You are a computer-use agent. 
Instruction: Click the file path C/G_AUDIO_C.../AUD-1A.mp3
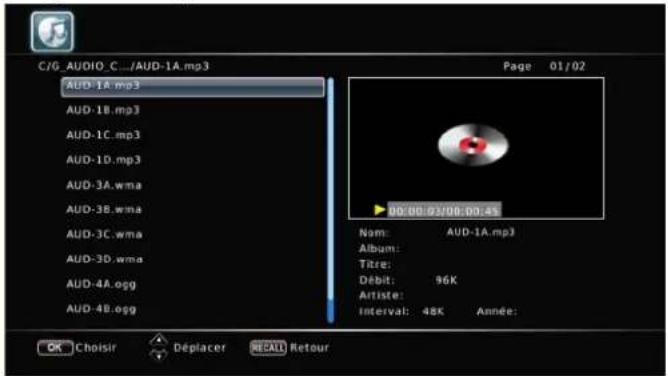(124, 66)
